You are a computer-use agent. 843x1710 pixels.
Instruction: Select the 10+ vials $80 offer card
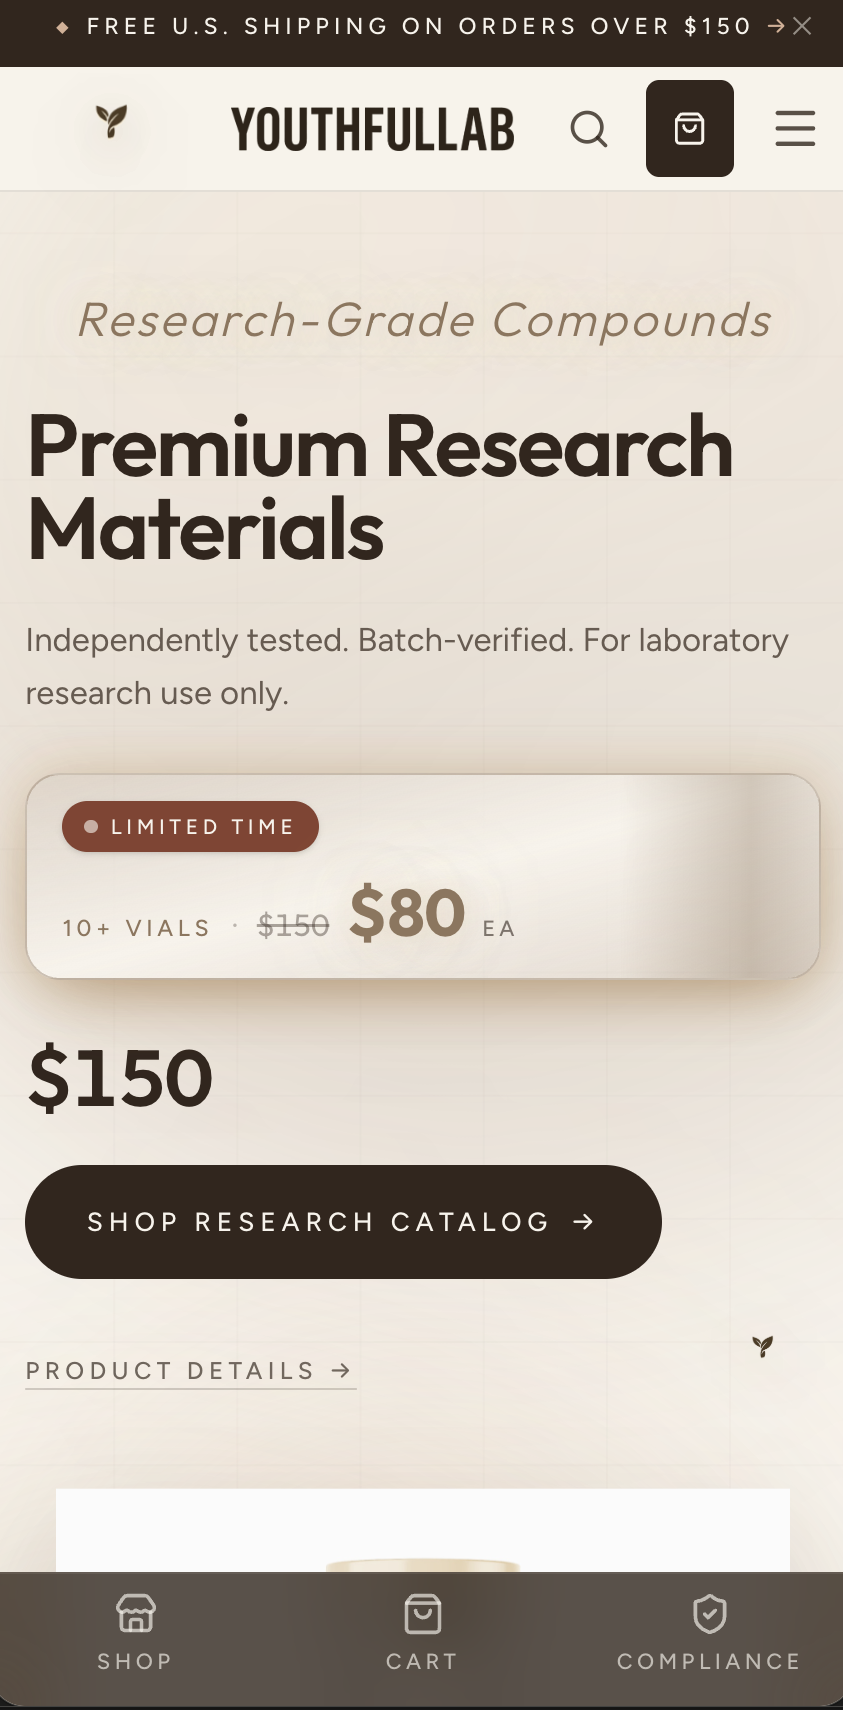[423, 876]
